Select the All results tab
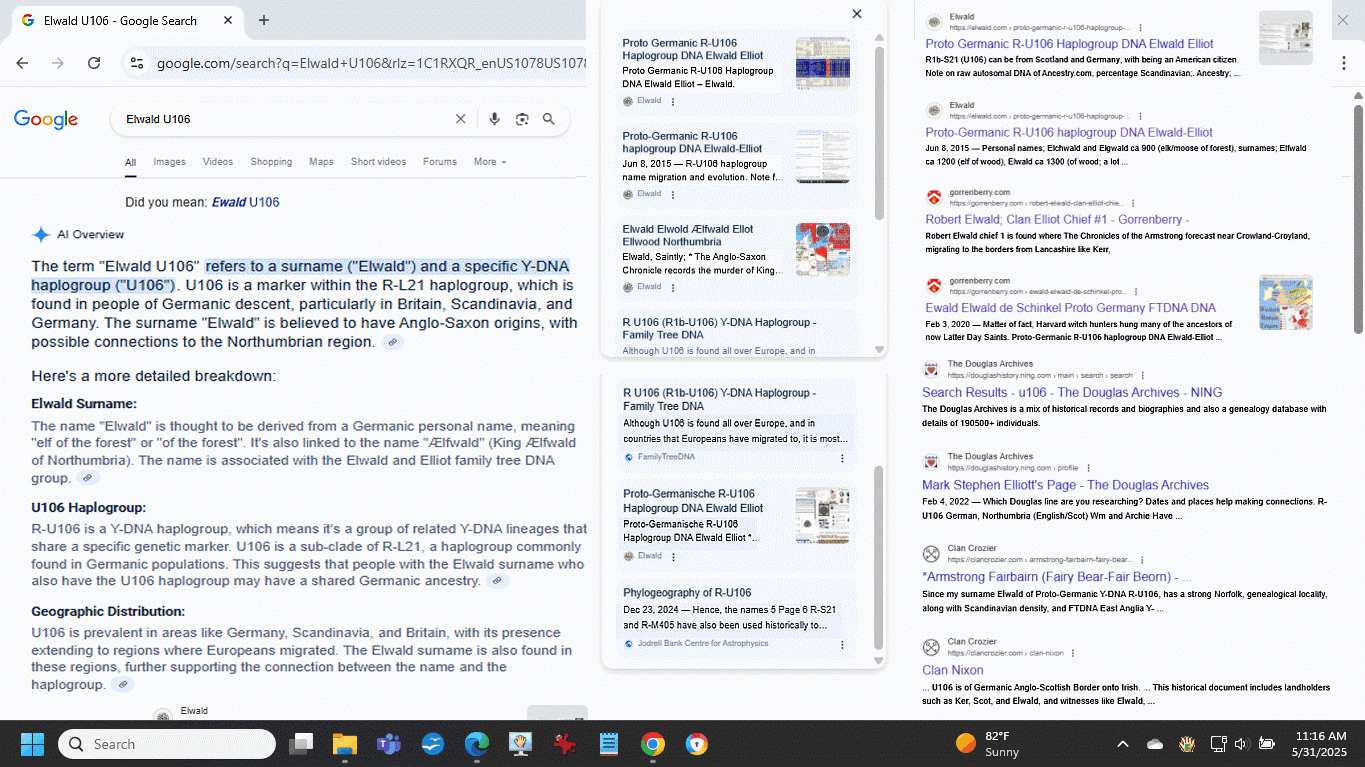This screenshot has width=1365, height=767. [x=130, y=162]
